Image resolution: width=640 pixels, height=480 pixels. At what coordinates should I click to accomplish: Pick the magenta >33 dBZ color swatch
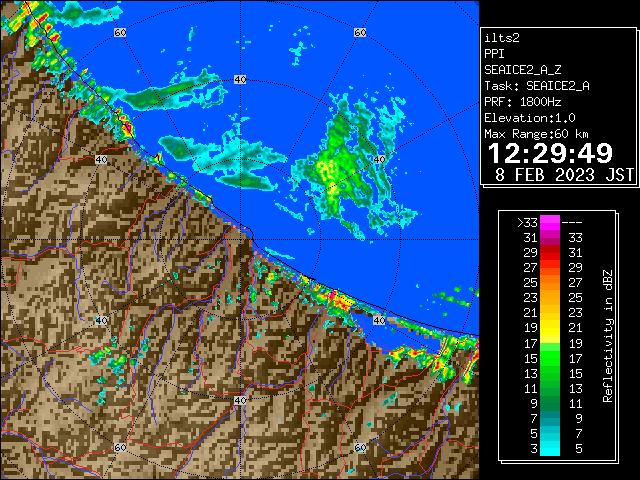pos(550,223)
